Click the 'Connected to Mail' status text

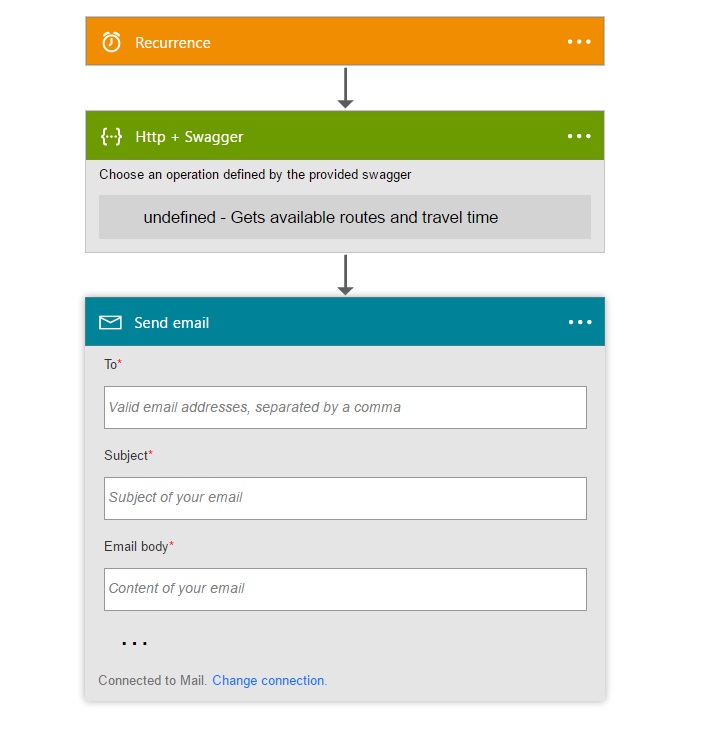152,681
